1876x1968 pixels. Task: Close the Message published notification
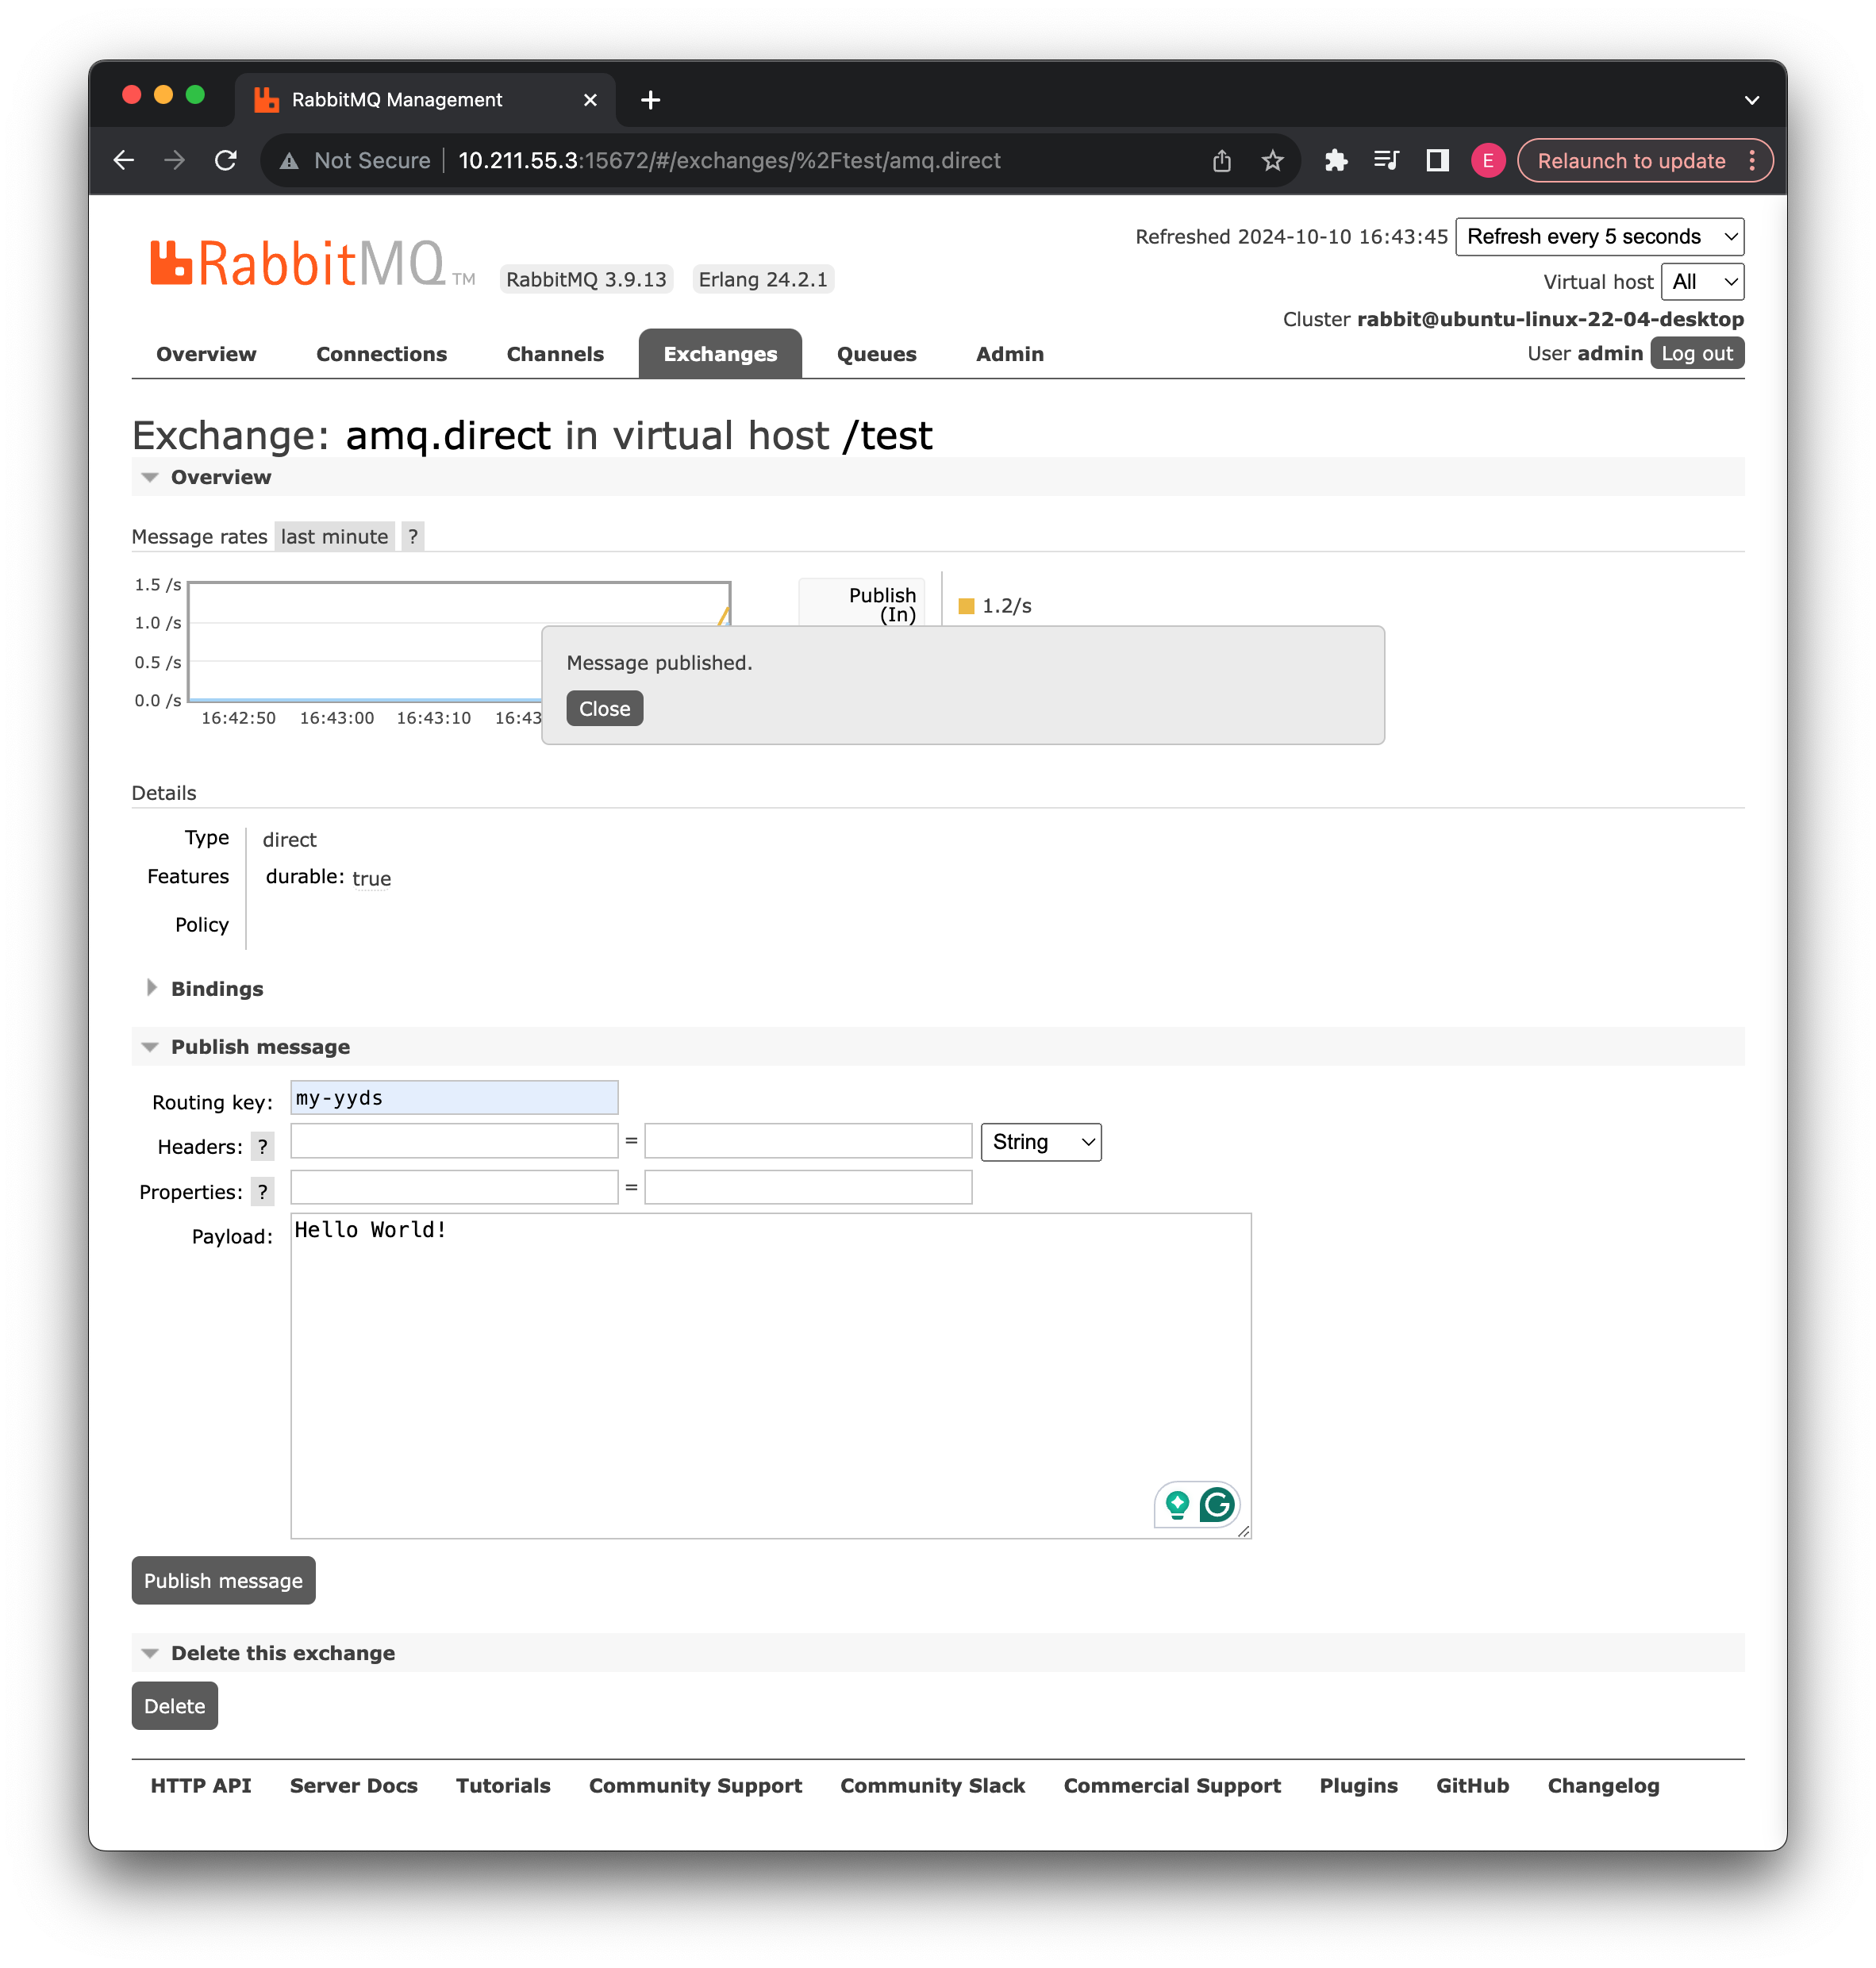point(604,708)
